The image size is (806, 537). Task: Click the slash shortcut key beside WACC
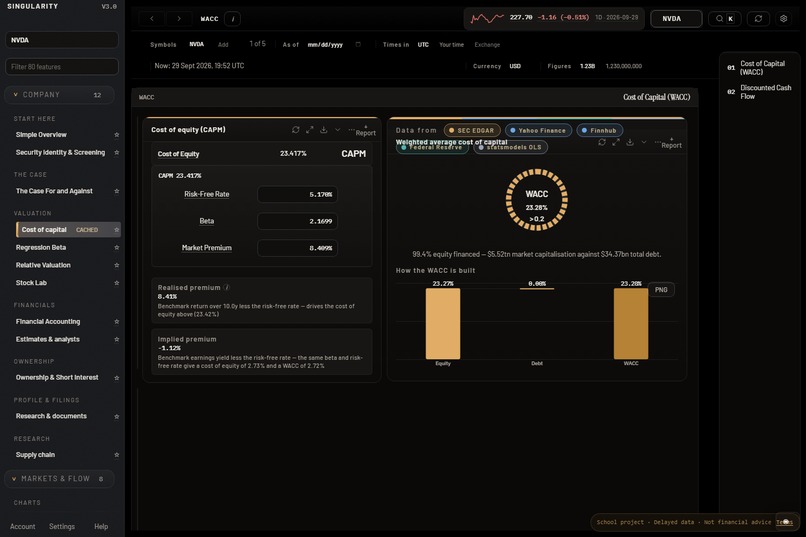(233, 19)
